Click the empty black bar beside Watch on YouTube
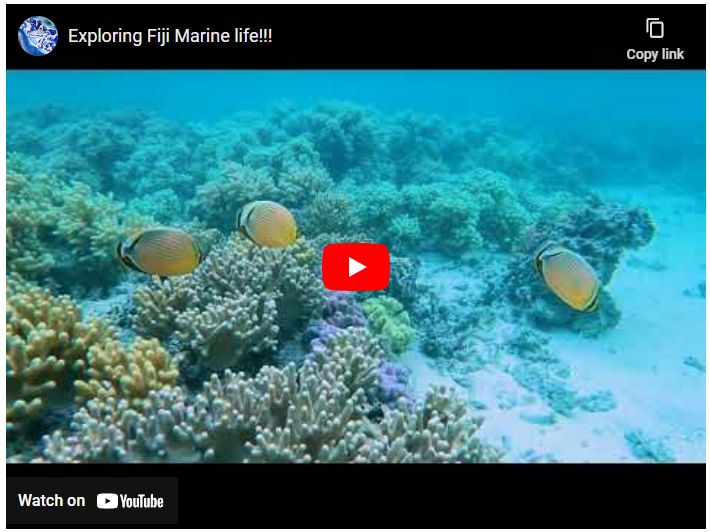 coord(441,497)
